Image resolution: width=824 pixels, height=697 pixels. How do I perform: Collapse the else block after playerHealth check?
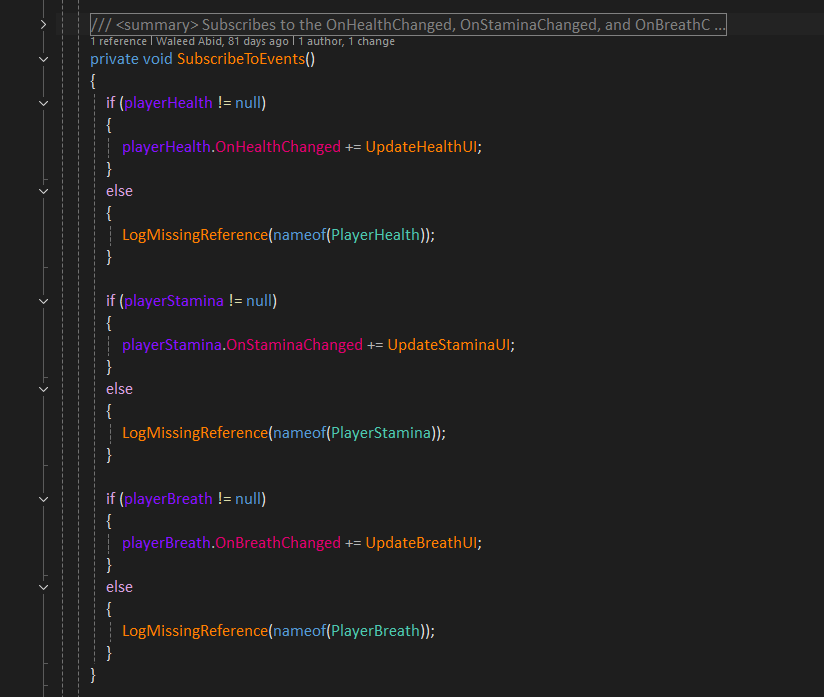pos(42,191)
